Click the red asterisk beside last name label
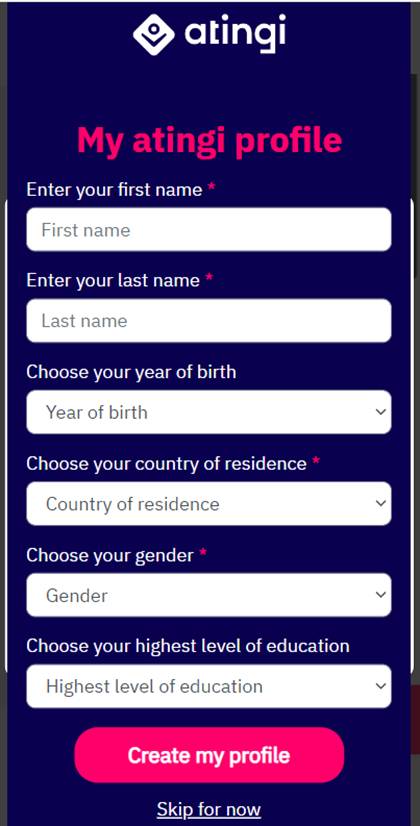 click(x=209, y=278)
